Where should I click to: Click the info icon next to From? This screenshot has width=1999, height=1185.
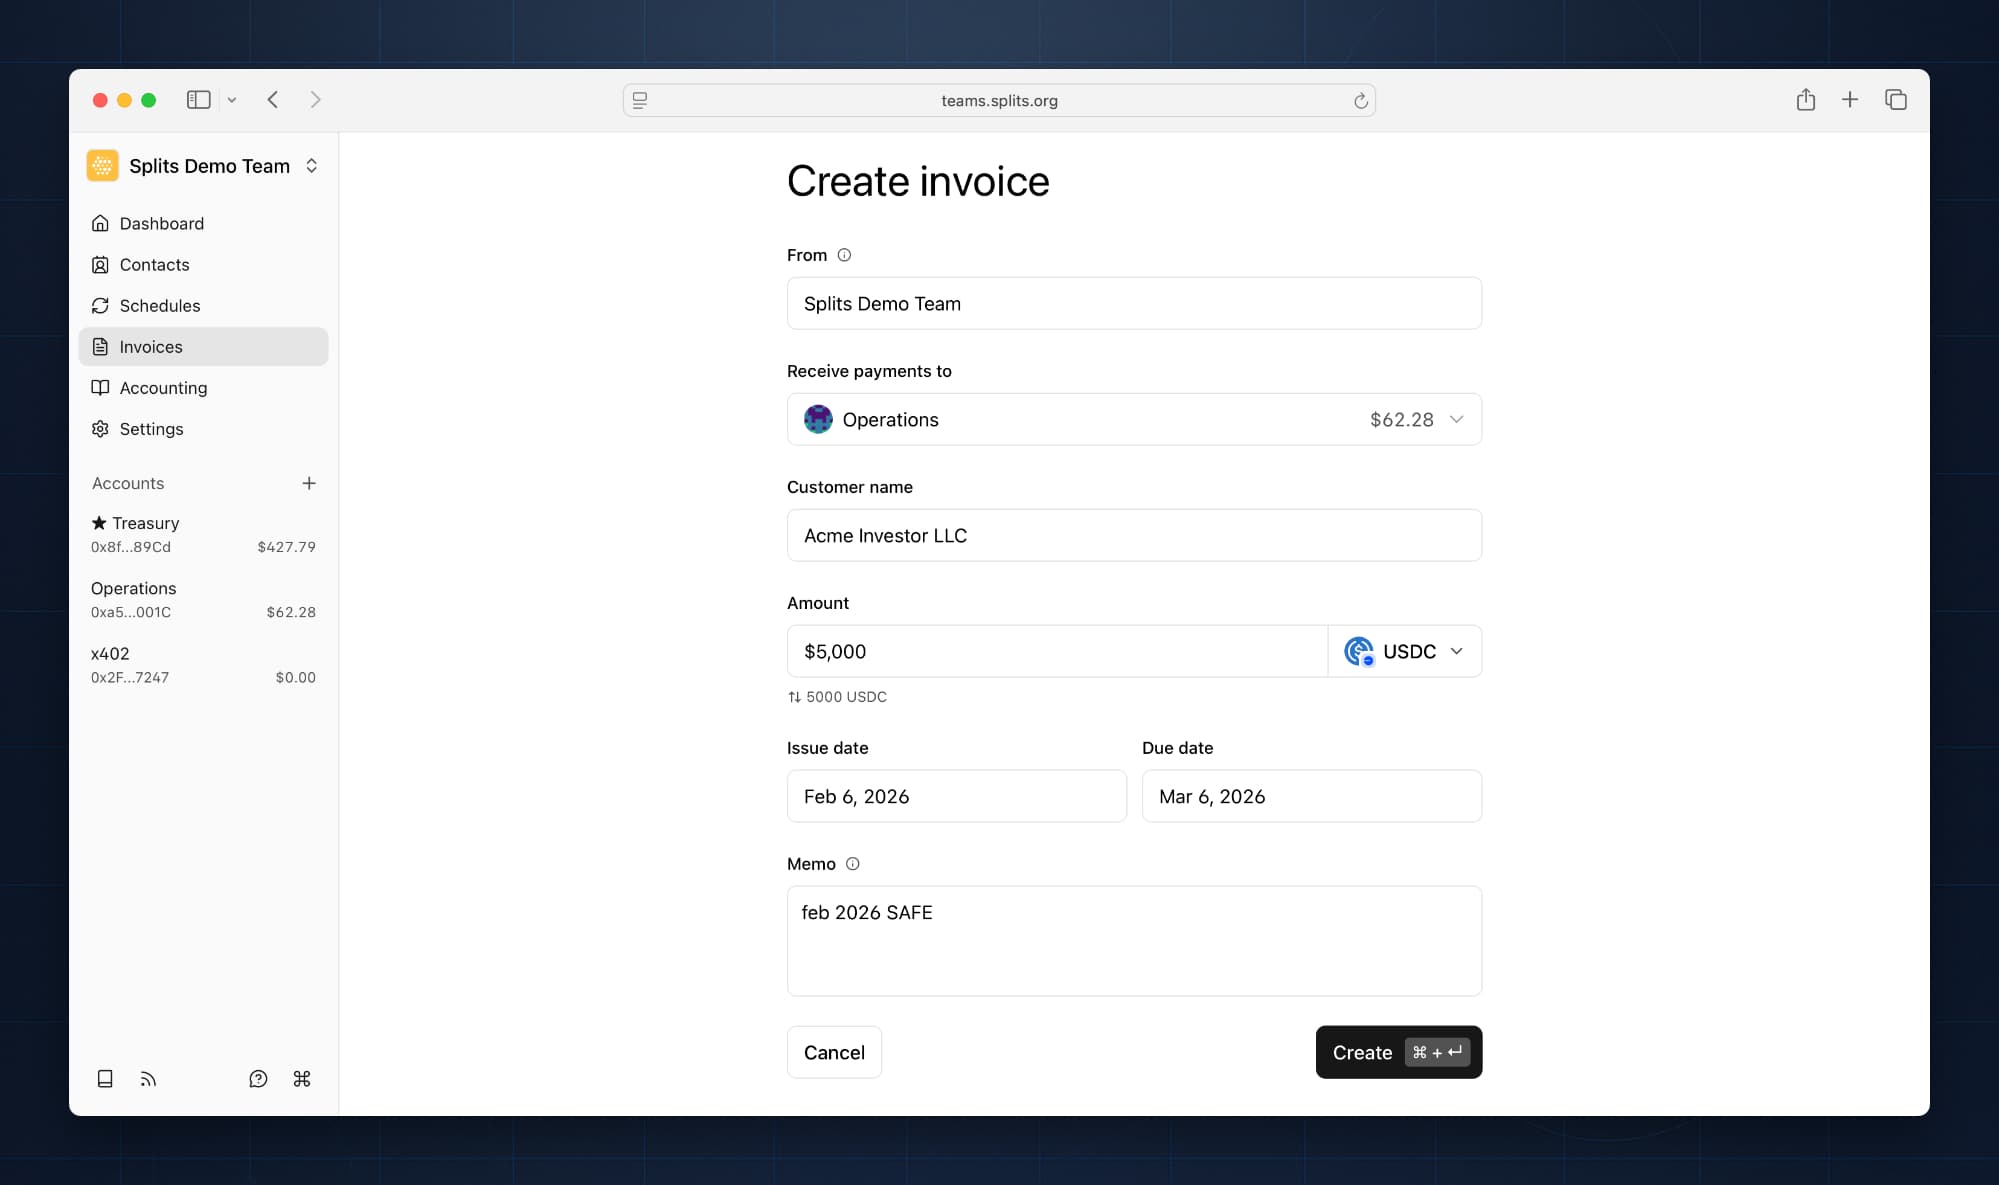coord(844,255)
